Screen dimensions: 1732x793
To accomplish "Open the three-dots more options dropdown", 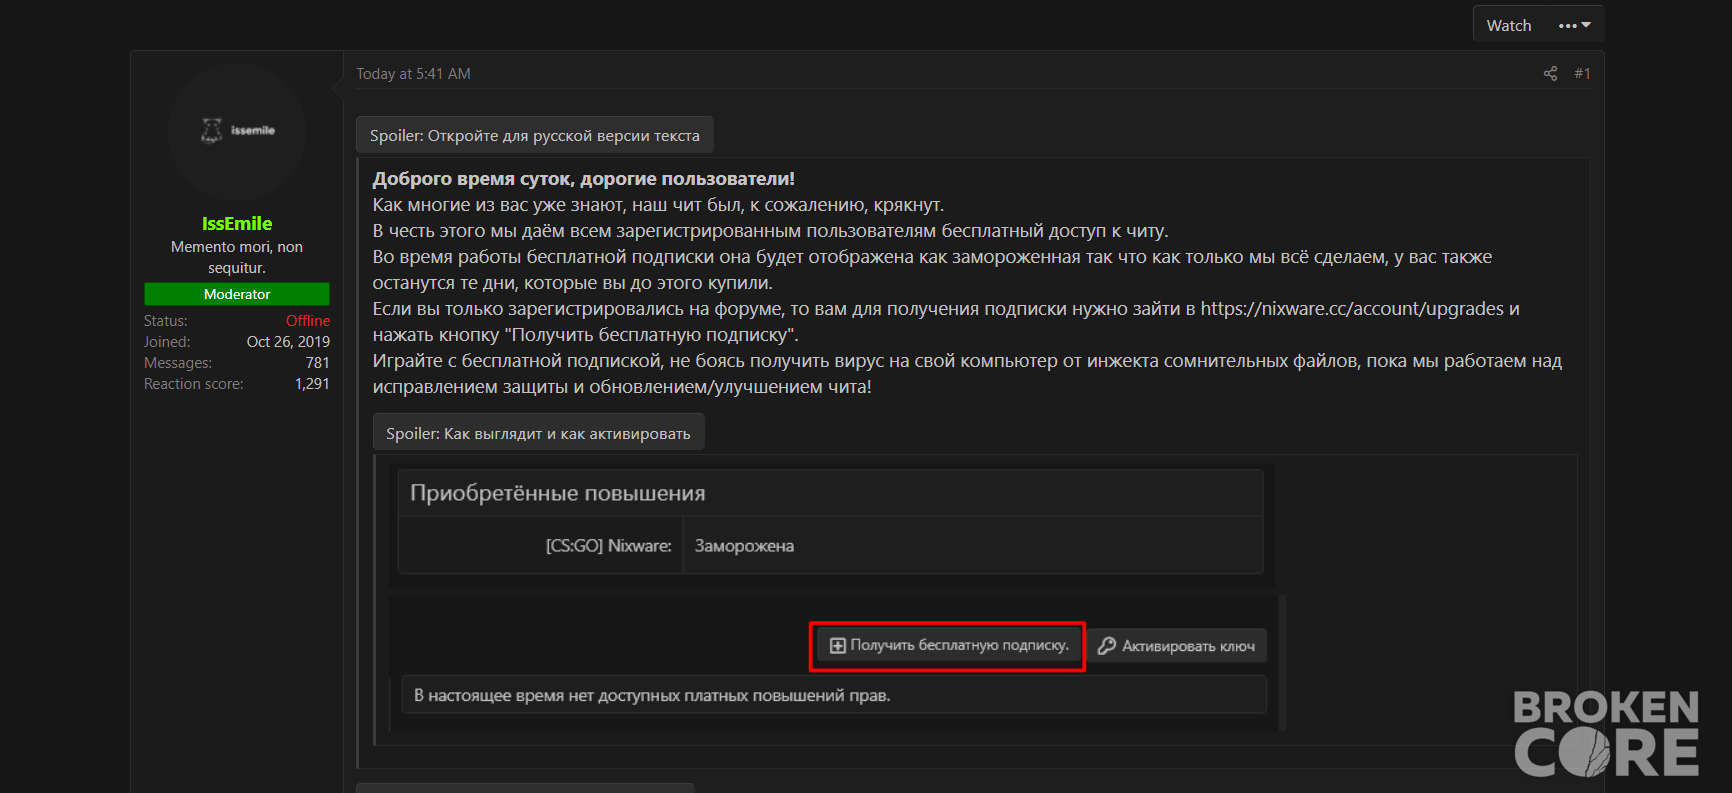I will pyautogui.click(x=1574, y=25).
